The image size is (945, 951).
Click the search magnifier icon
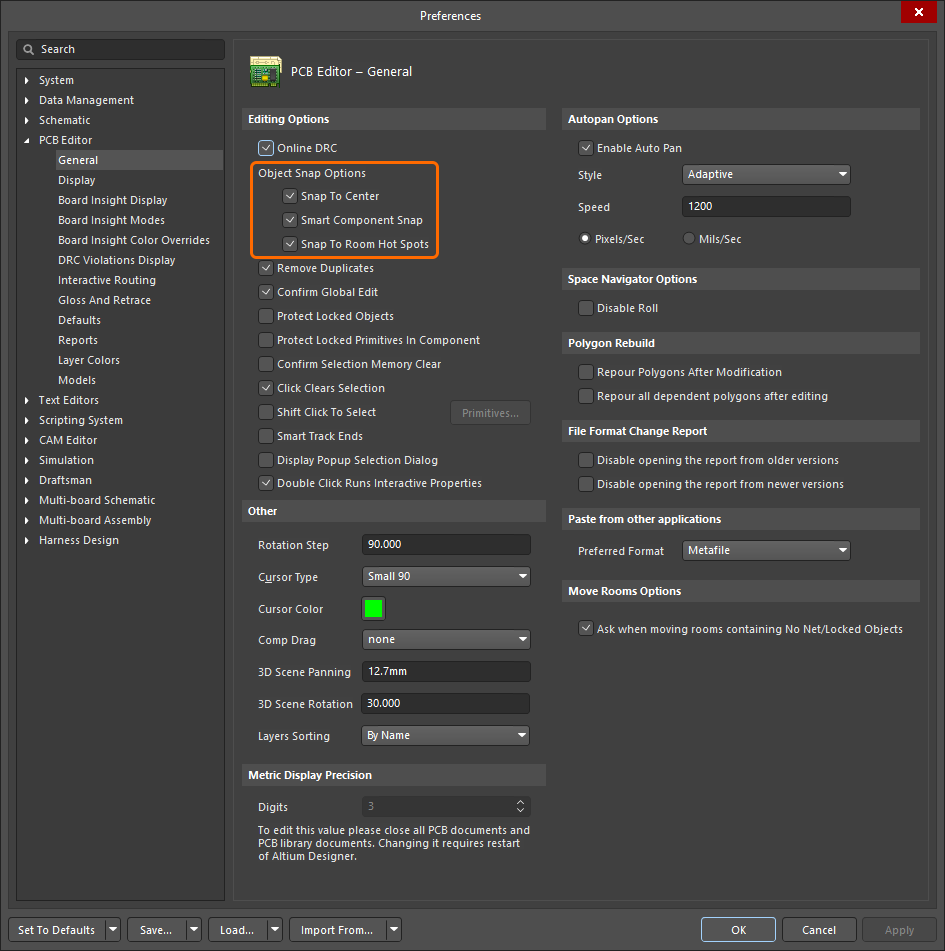click(x=29, y=50)
